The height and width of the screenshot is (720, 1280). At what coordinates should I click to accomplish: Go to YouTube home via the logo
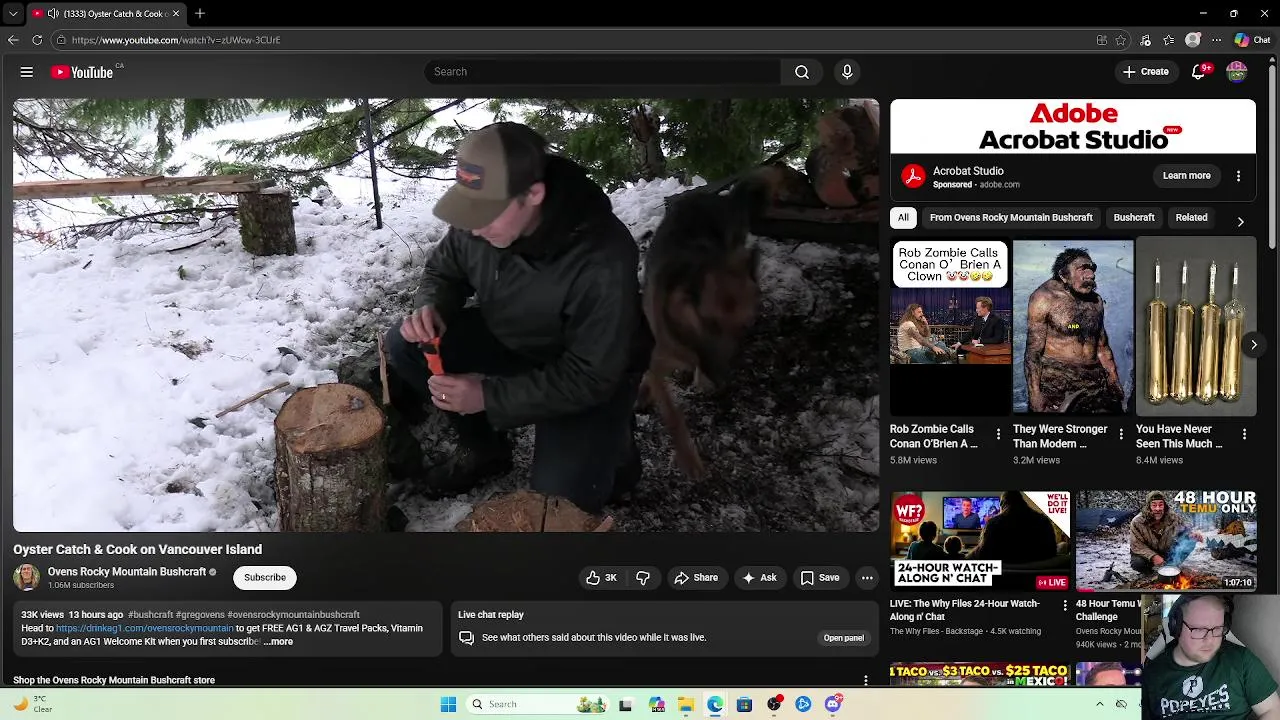[x=83, y=72]
